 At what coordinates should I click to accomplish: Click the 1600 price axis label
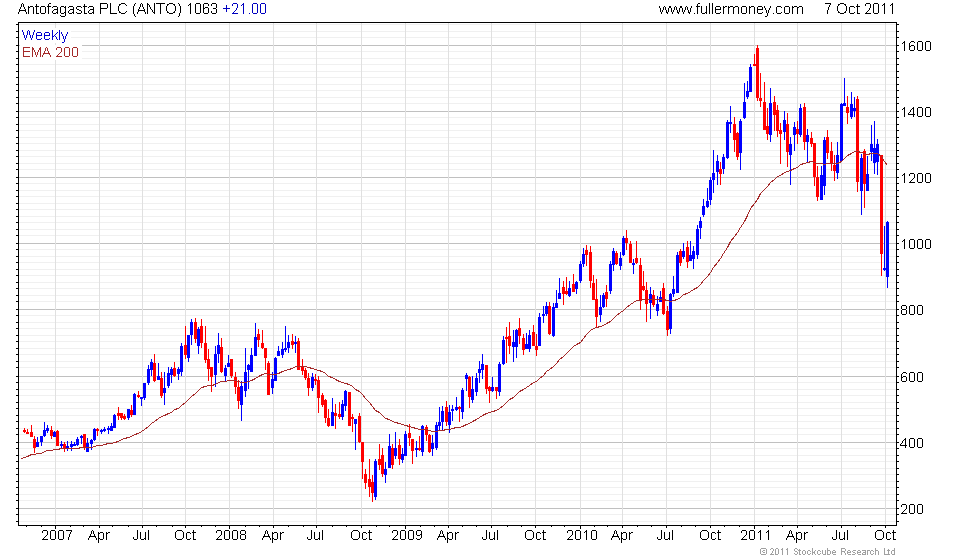point(916,46)
